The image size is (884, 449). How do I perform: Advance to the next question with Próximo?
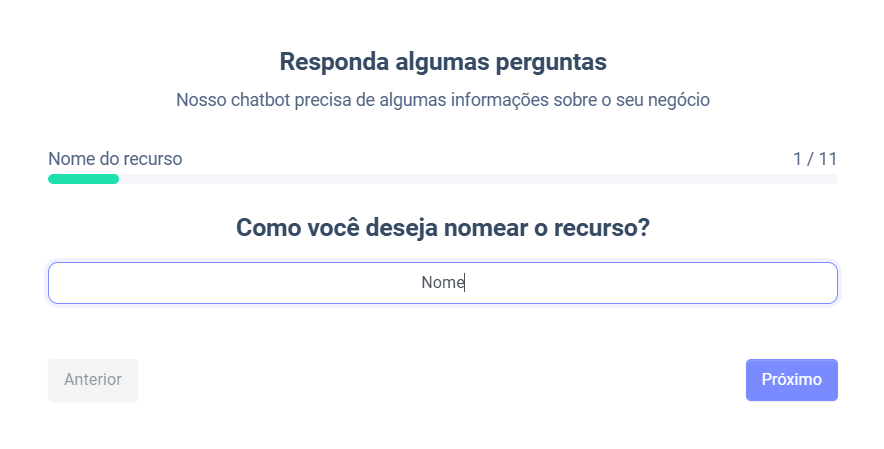click(x=791, y=380)
